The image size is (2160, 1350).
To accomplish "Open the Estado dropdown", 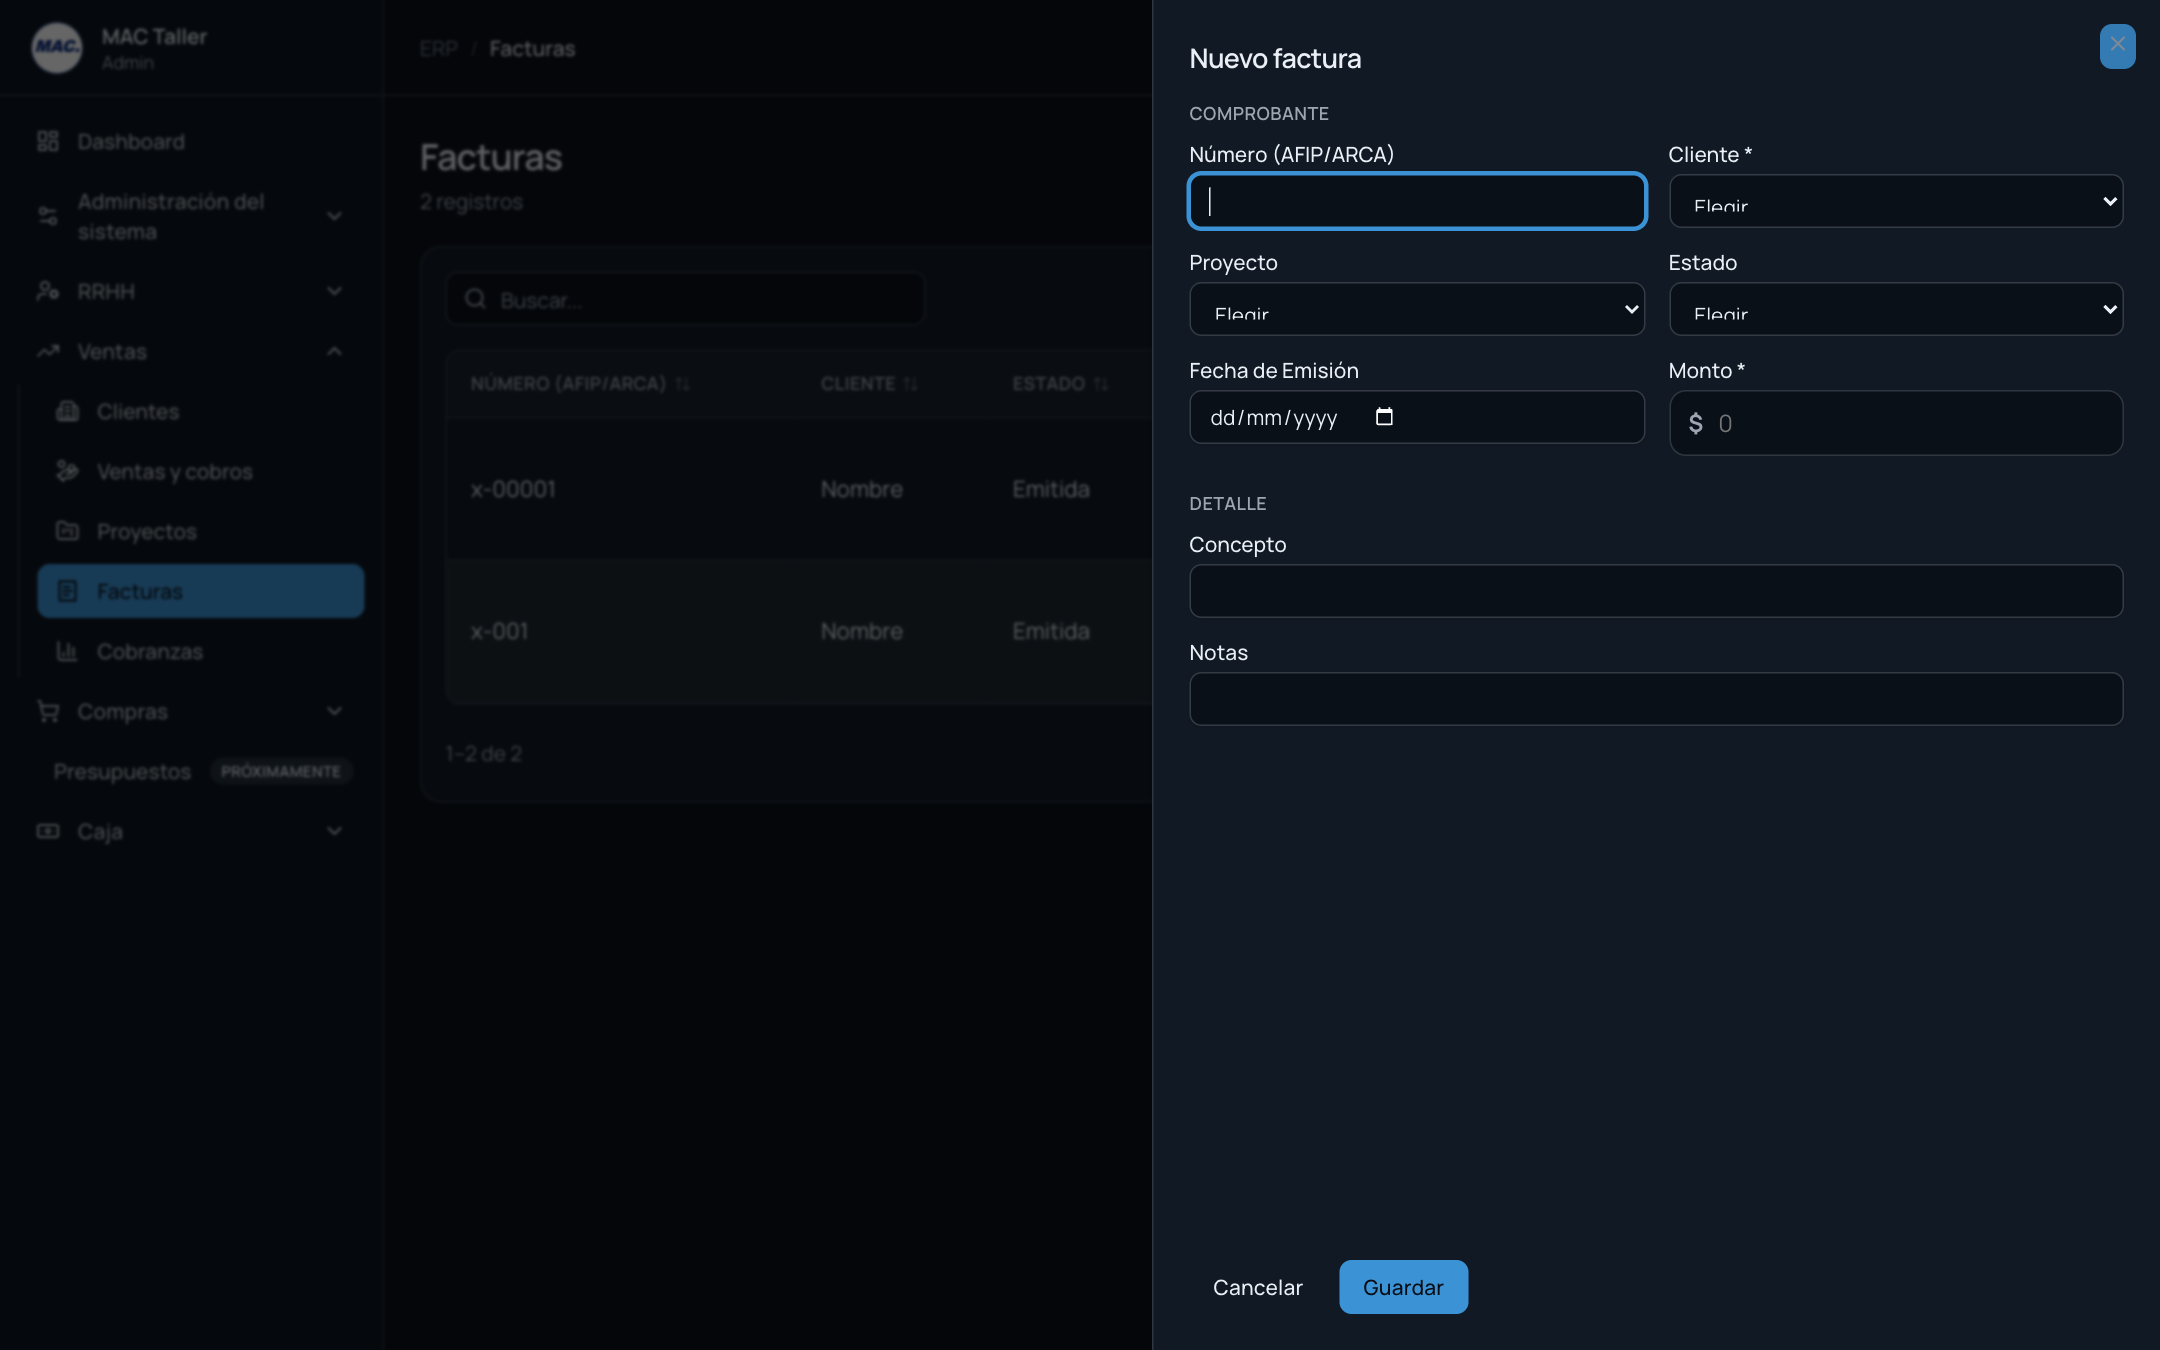I will (1895, 309).
